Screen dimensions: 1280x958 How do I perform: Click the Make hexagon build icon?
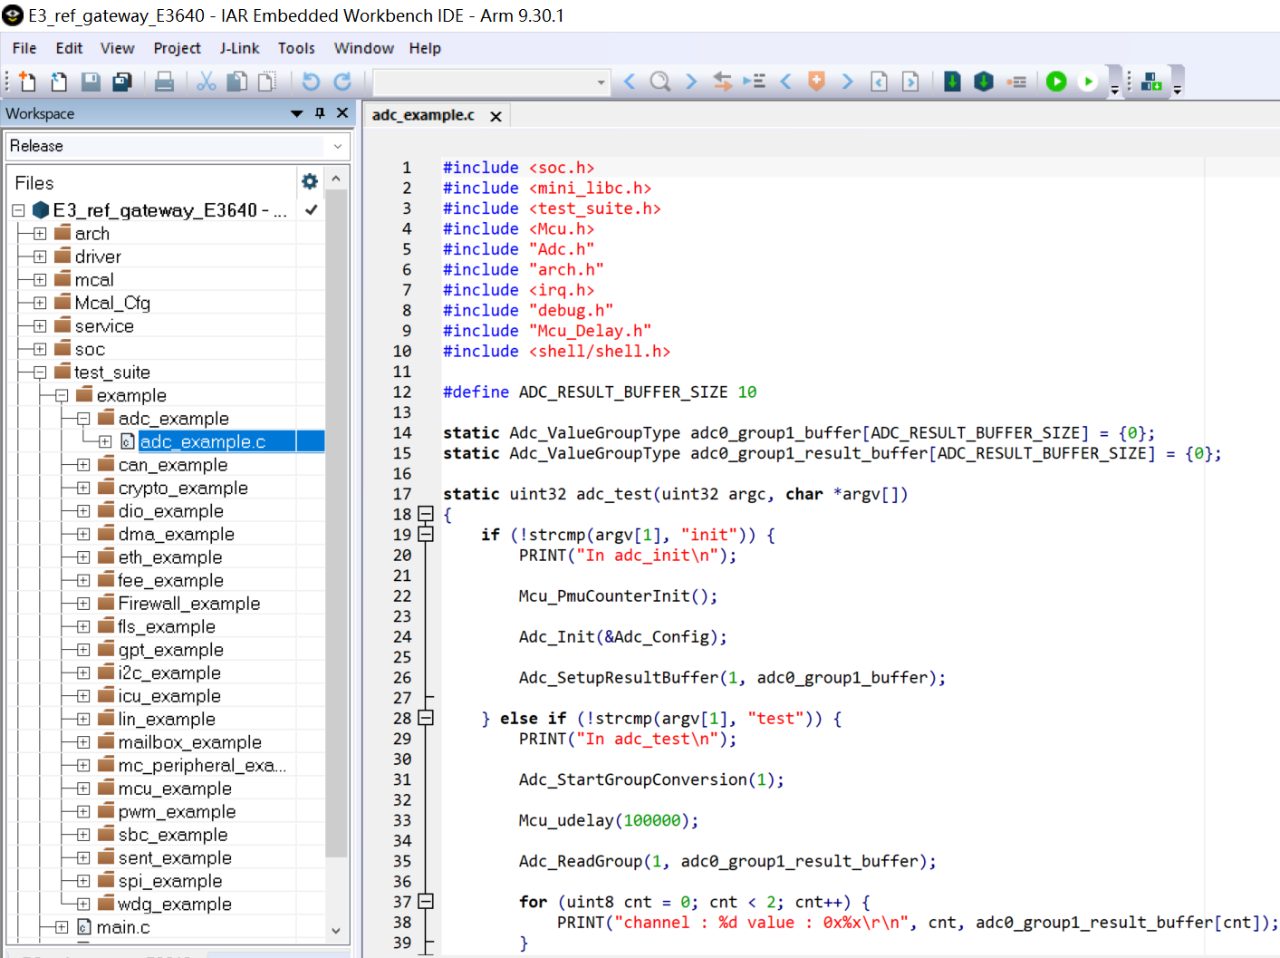pyautogui.click(x=984, y=82)
